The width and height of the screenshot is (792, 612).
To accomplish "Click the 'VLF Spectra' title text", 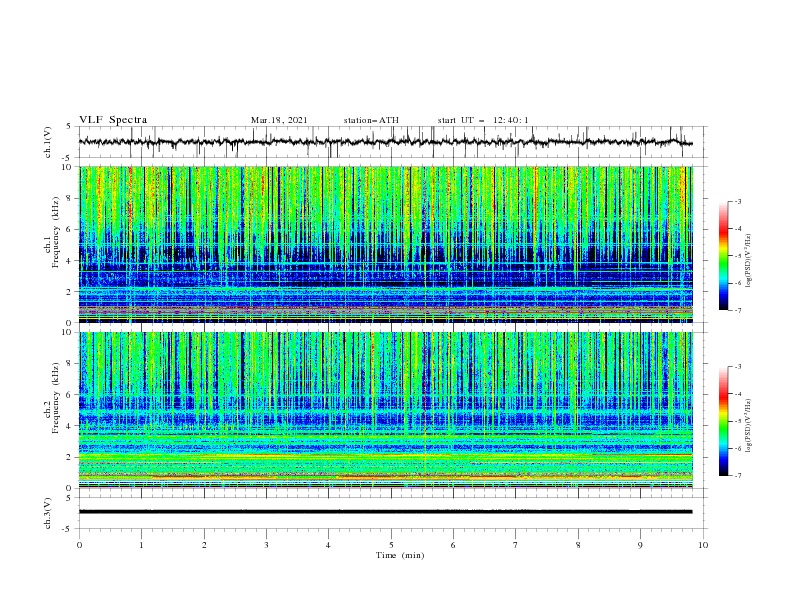I will (113, 120).
